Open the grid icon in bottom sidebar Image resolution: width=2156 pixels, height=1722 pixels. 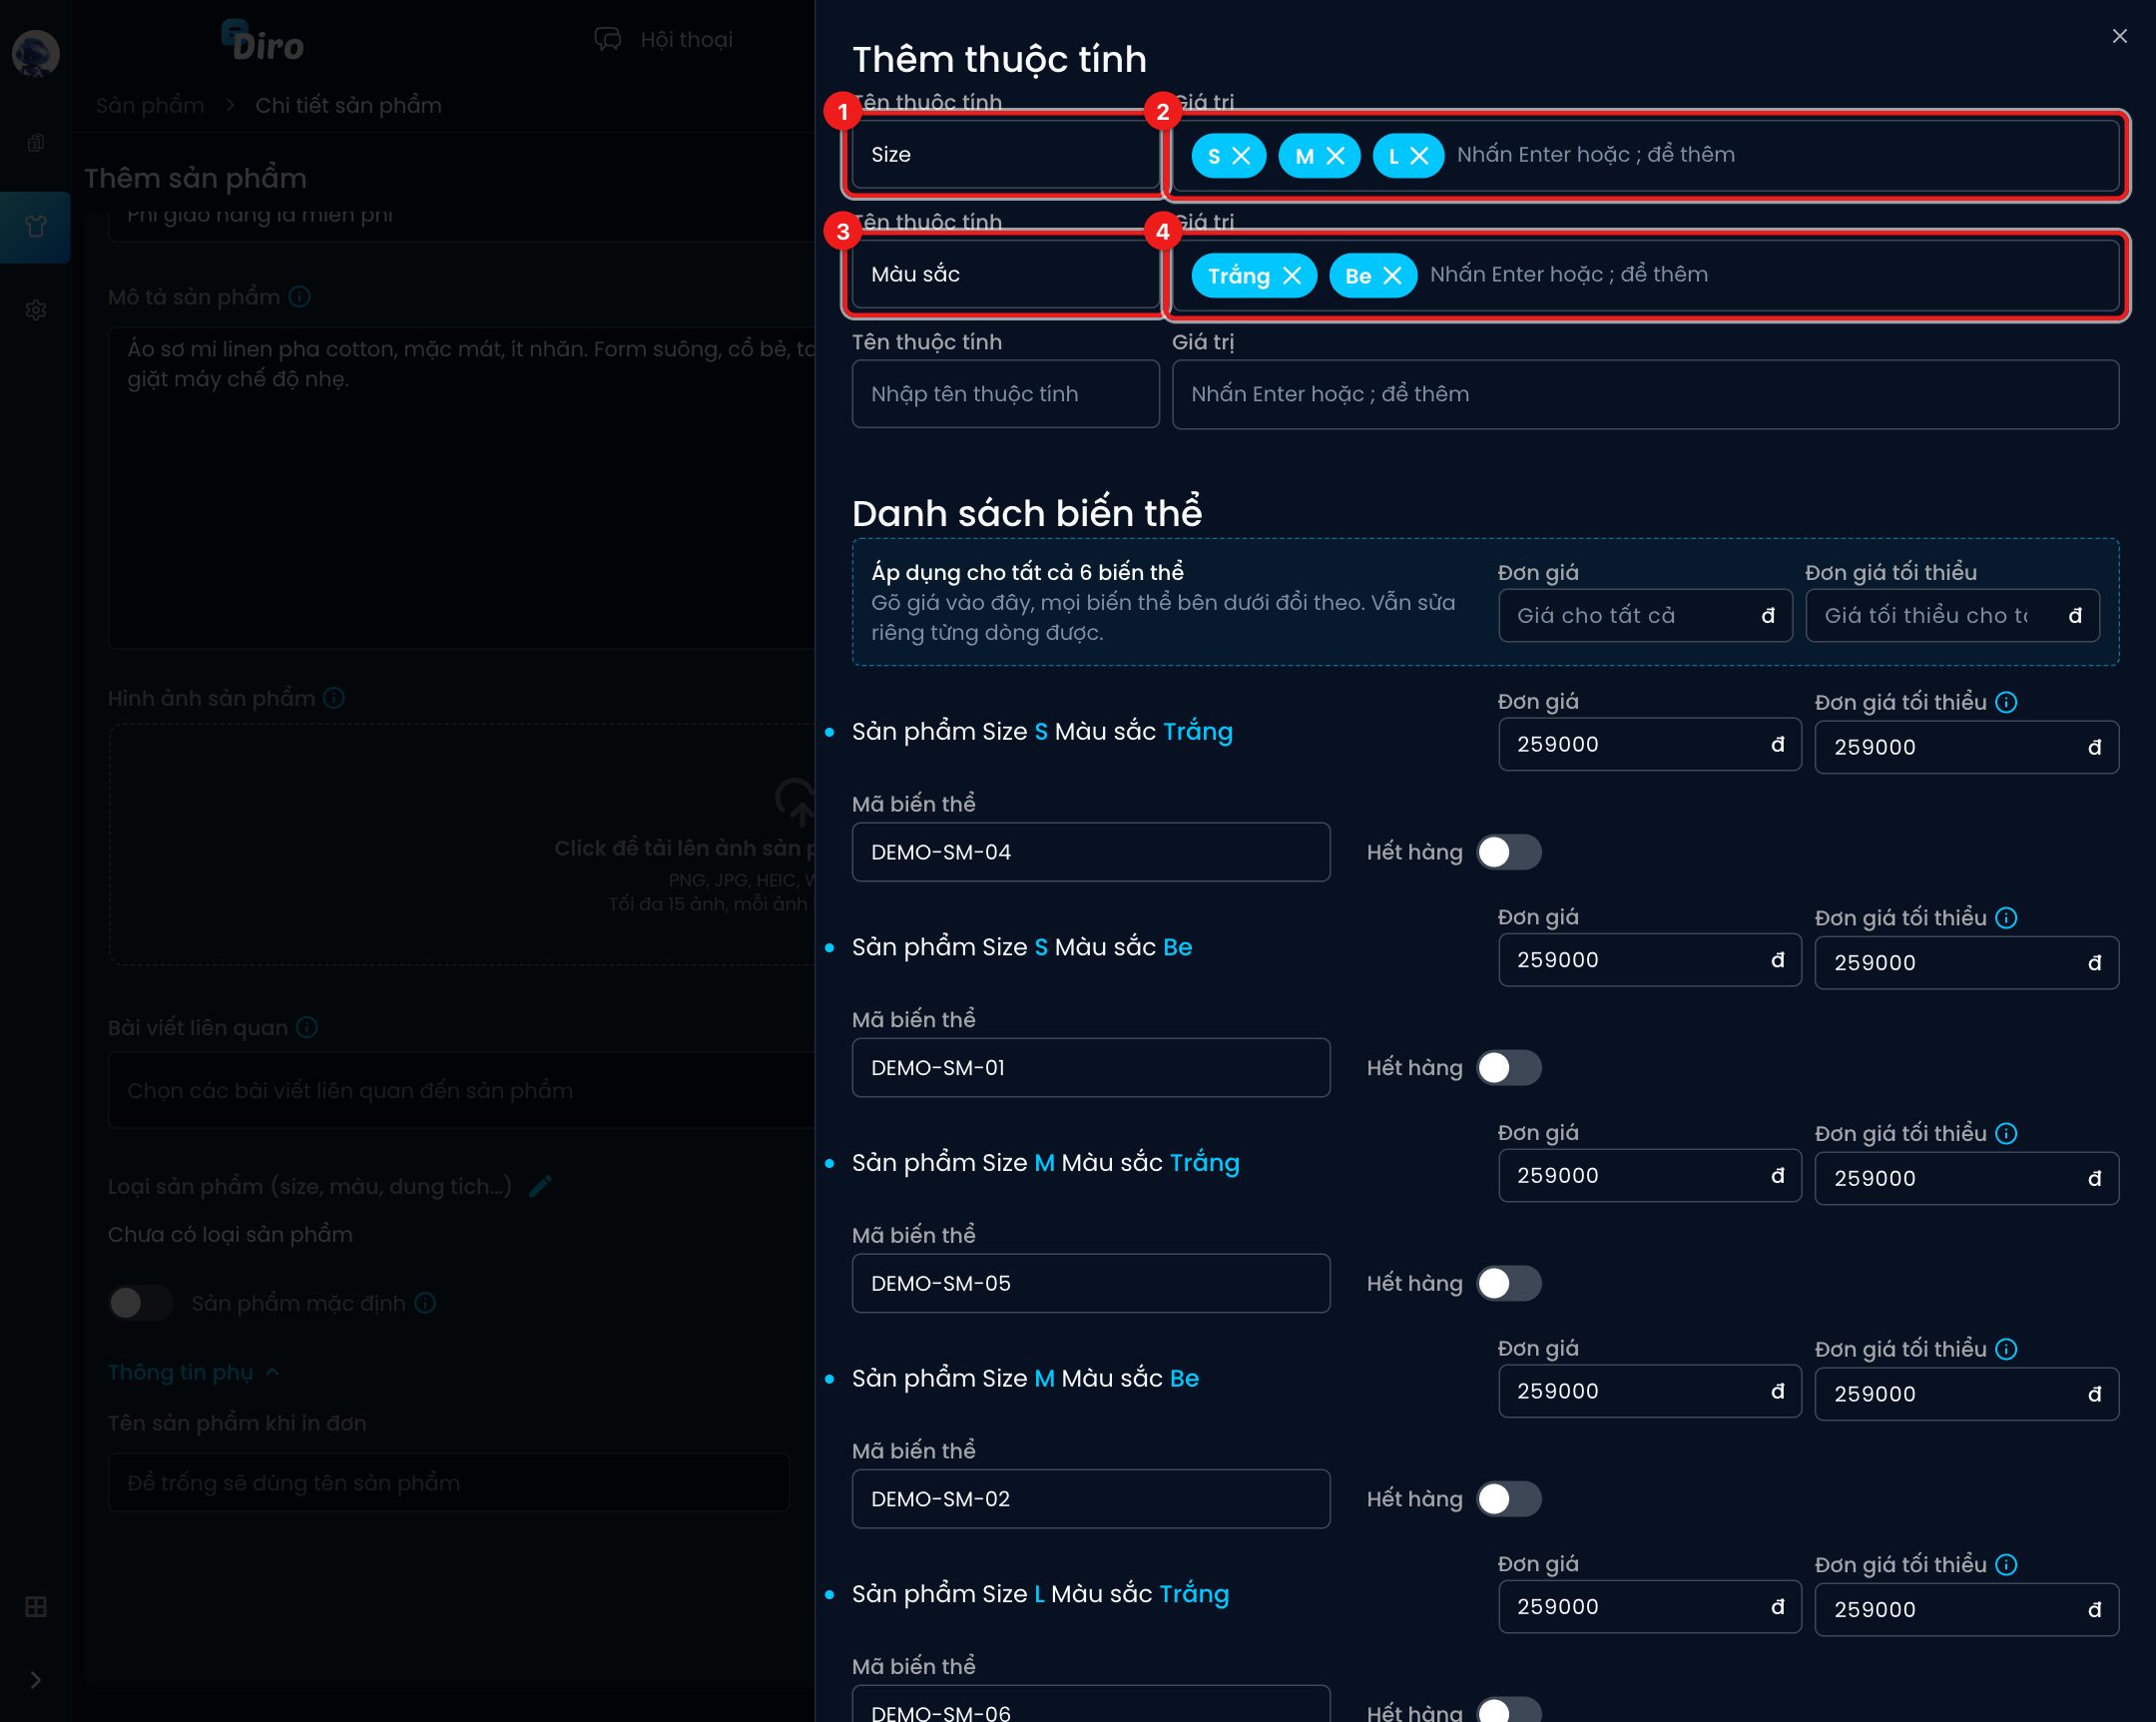36,1607
